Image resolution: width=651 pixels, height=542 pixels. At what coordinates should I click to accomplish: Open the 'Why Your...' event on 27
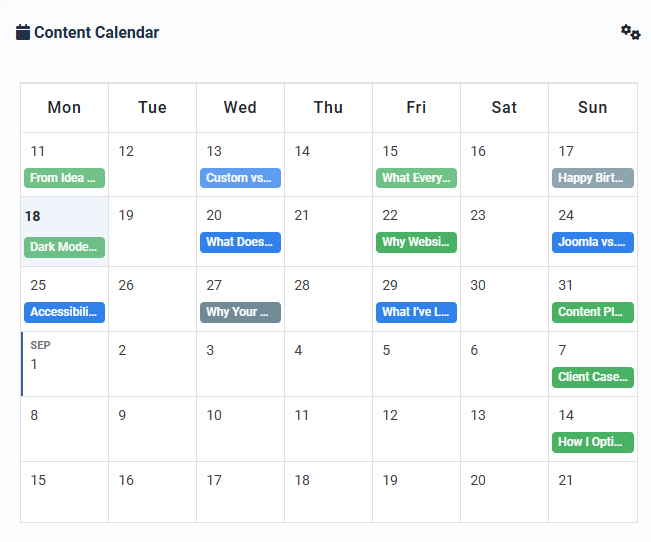coord(240,312)
